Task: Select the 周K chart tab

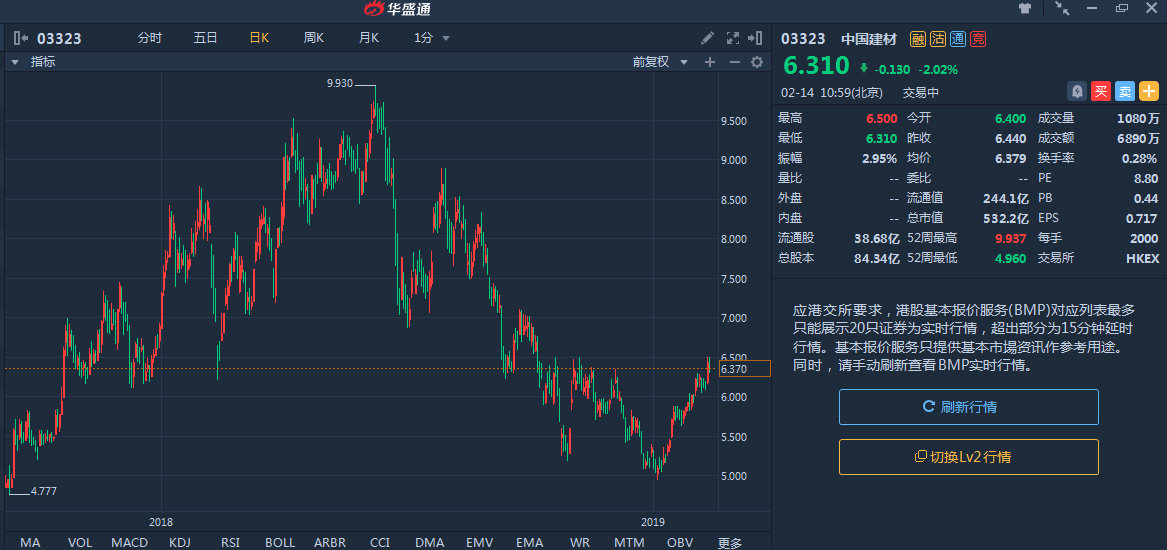Action: point(313,38)
